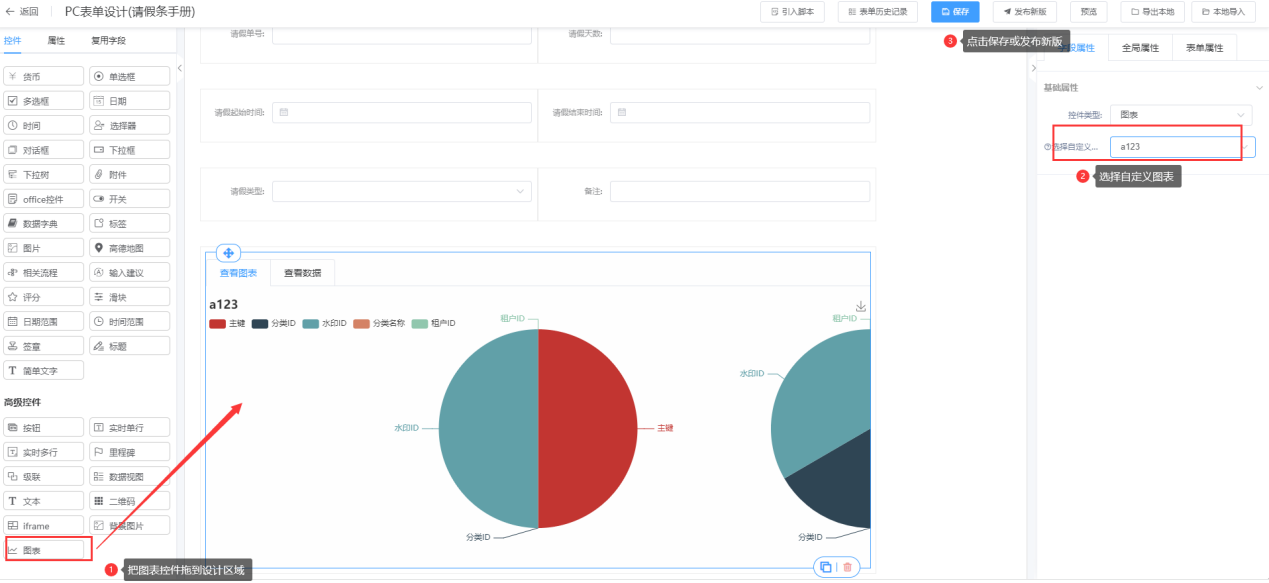Click the blue 保存 save button
Image resolution: width=1269 pixels, height=583 pixels.
(955, 12)
